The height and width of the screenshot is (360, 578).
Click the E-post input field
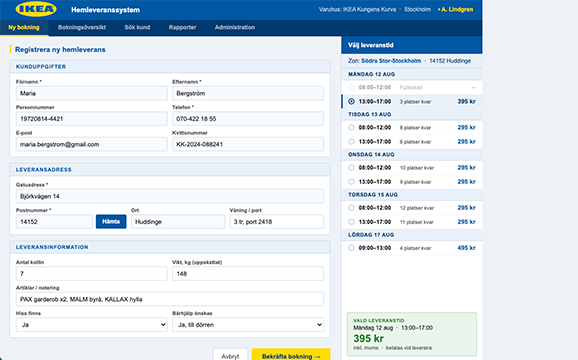[x=91, y=144]
